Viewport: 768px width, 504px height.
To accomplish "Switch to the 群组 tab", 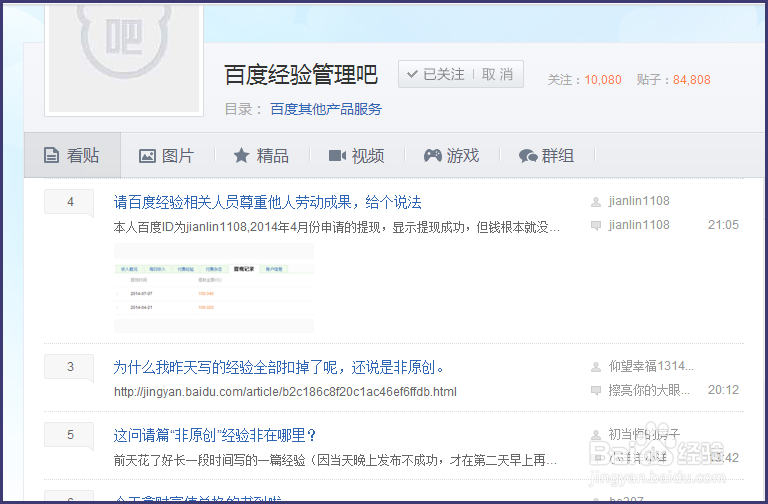I will coord(546,156).
